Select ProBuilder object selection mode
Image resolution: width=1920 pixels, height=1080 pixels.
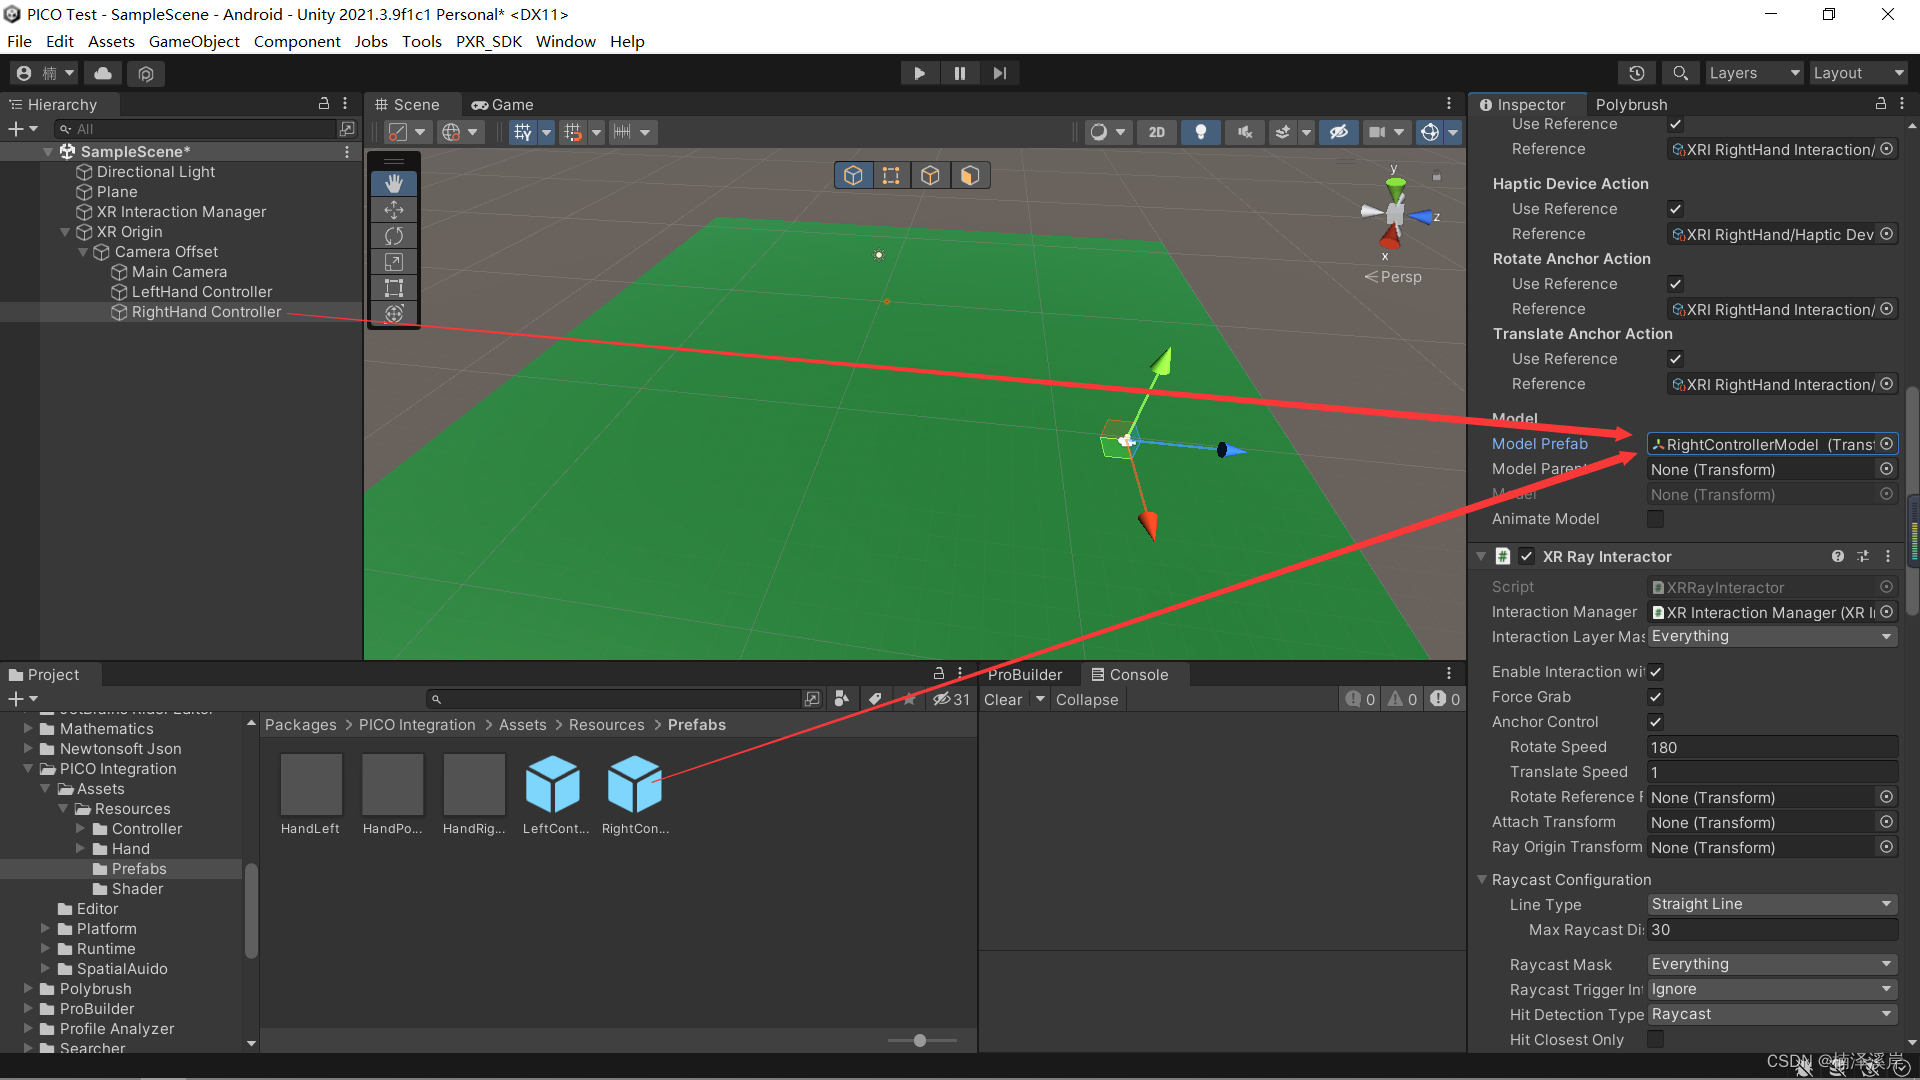tap(853, 176)
